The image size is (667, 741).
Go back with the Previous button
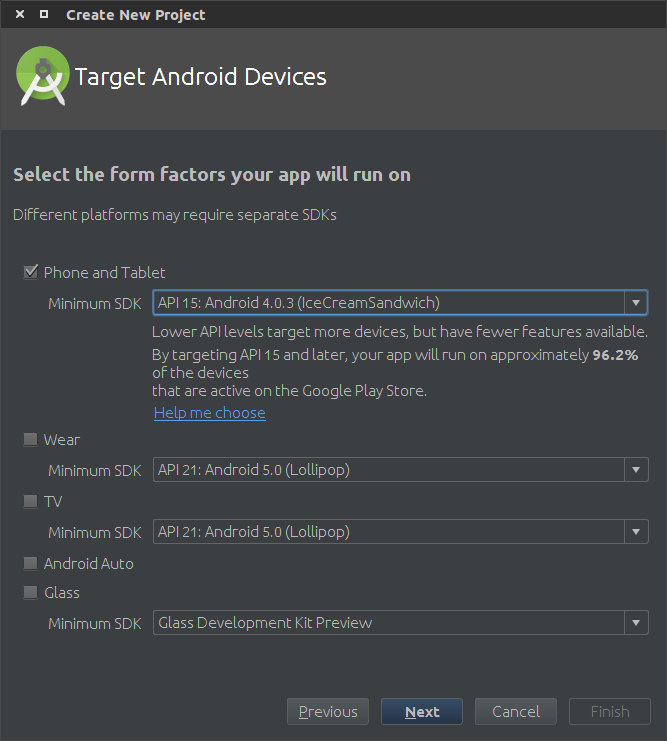pos(328,711)
